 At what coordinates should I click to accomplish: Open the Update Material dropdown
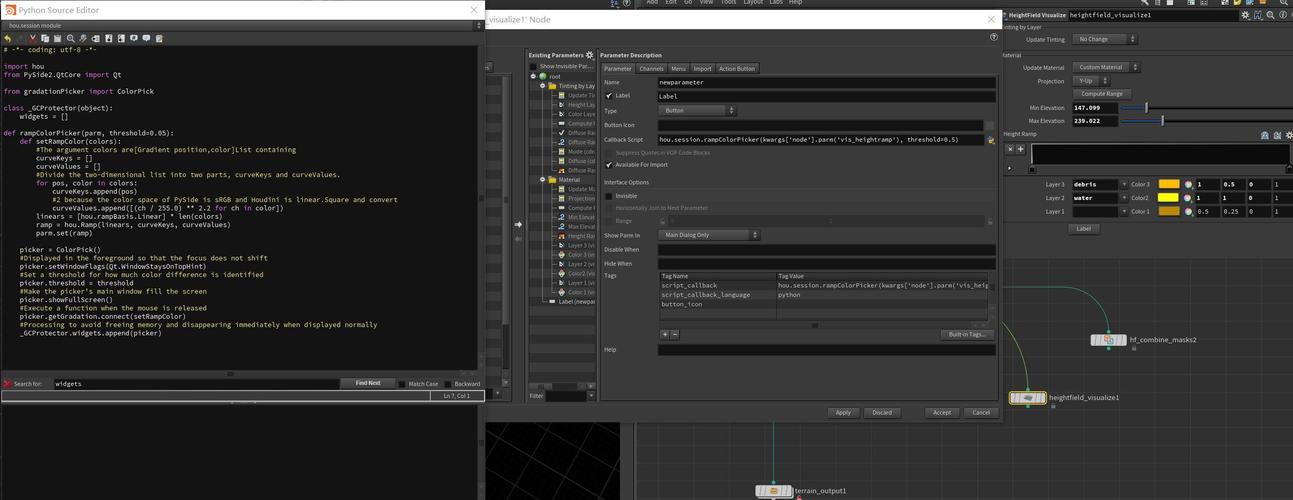point(1106,67)
